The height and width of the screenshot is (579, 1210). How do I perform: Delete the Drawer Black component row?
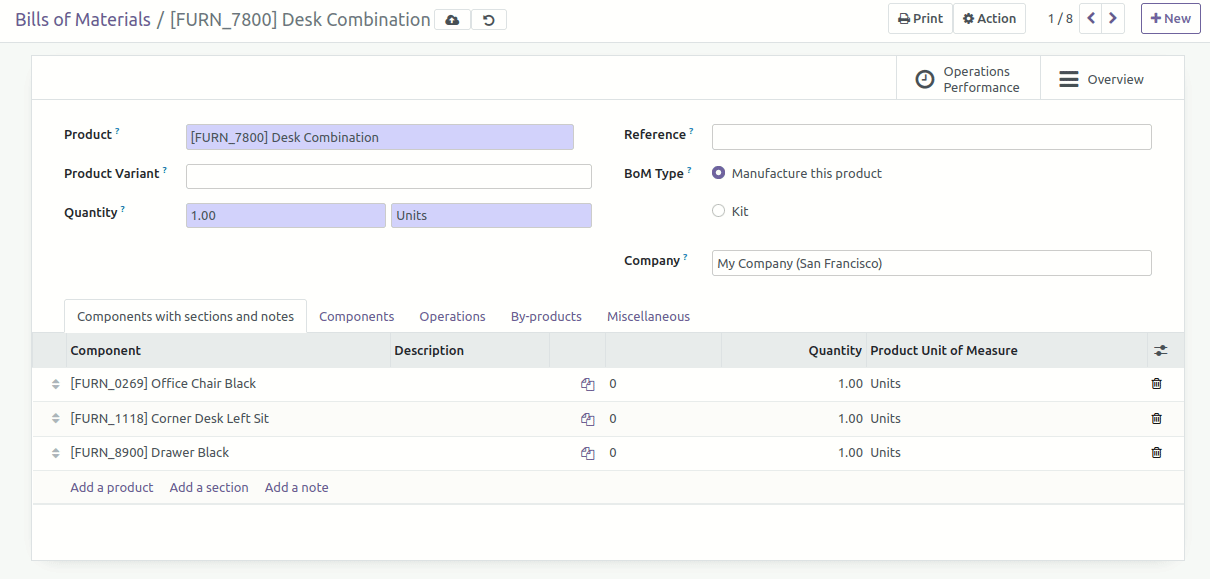(1157, 453)
